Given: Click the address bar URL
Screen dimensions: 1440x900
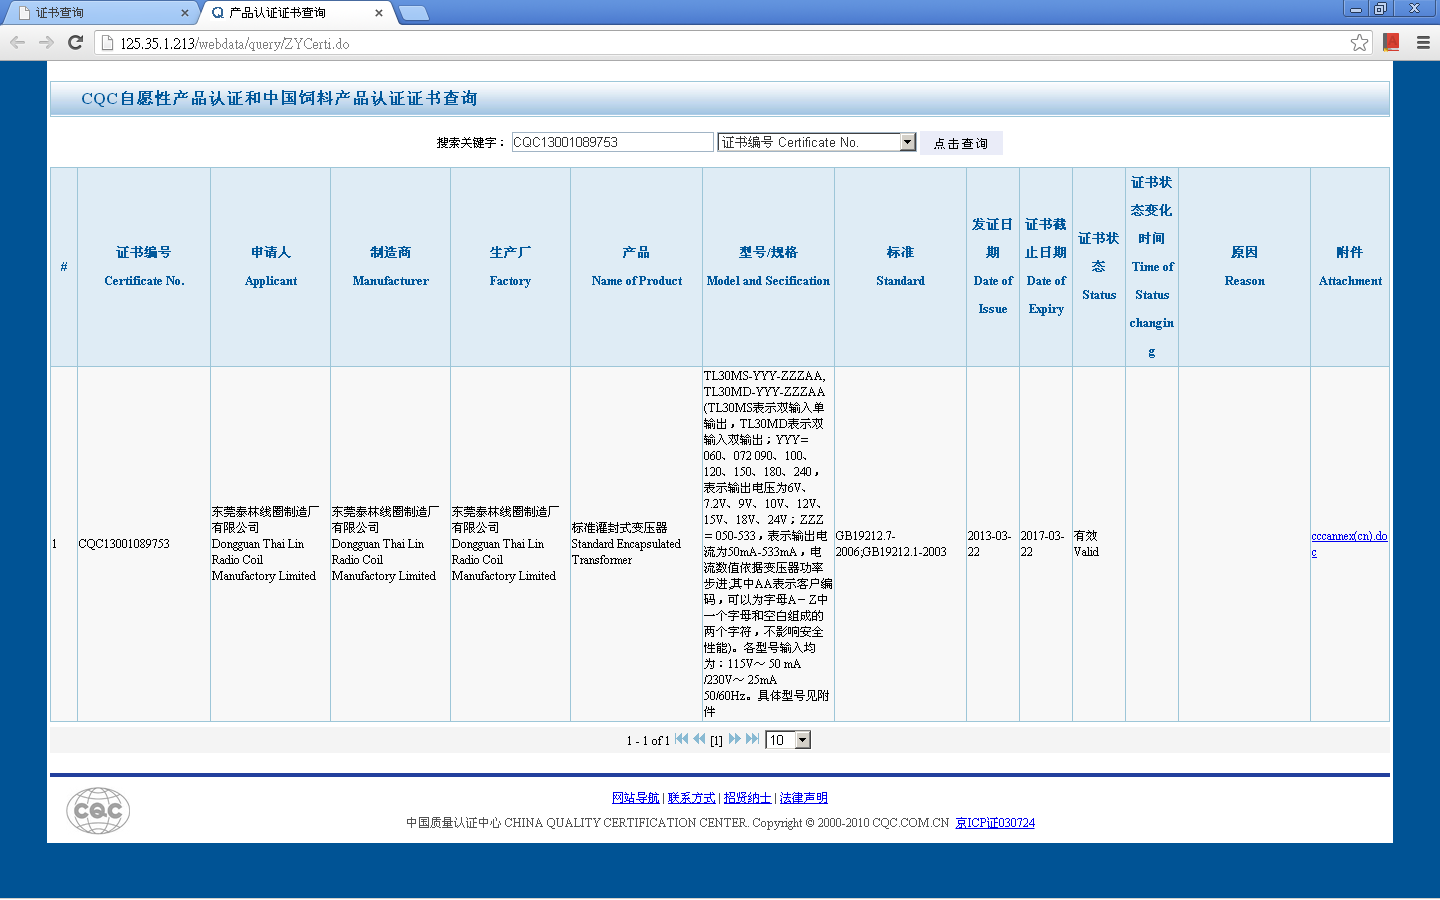Looking at the screenshot, I should (235, 44).
